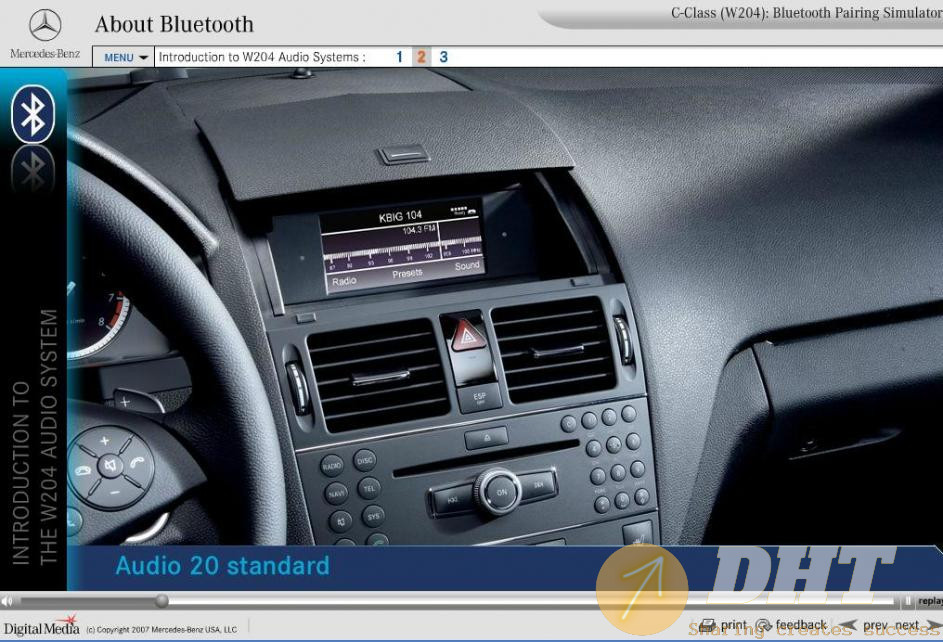This screenshot has width=943, height=642.
Task: Click the eject button above the CD slot
Action: (486, 438)
